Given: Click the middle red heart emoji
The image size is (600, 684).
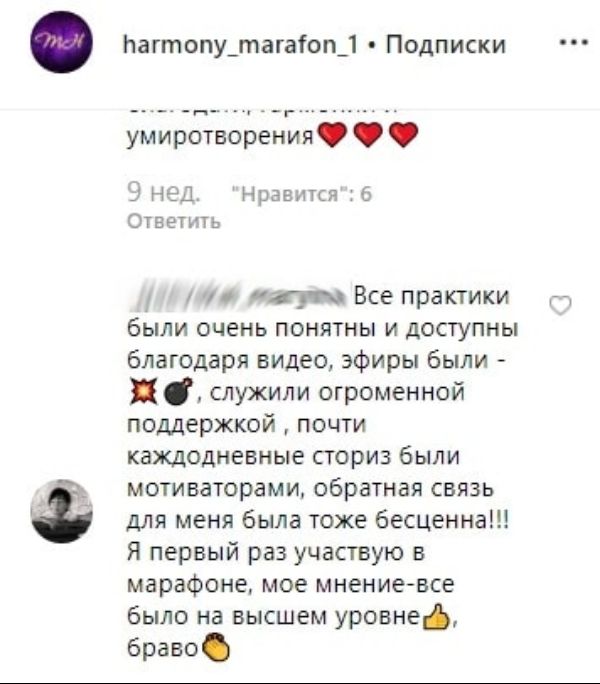Looking at the screenshot, I should 368,135.
